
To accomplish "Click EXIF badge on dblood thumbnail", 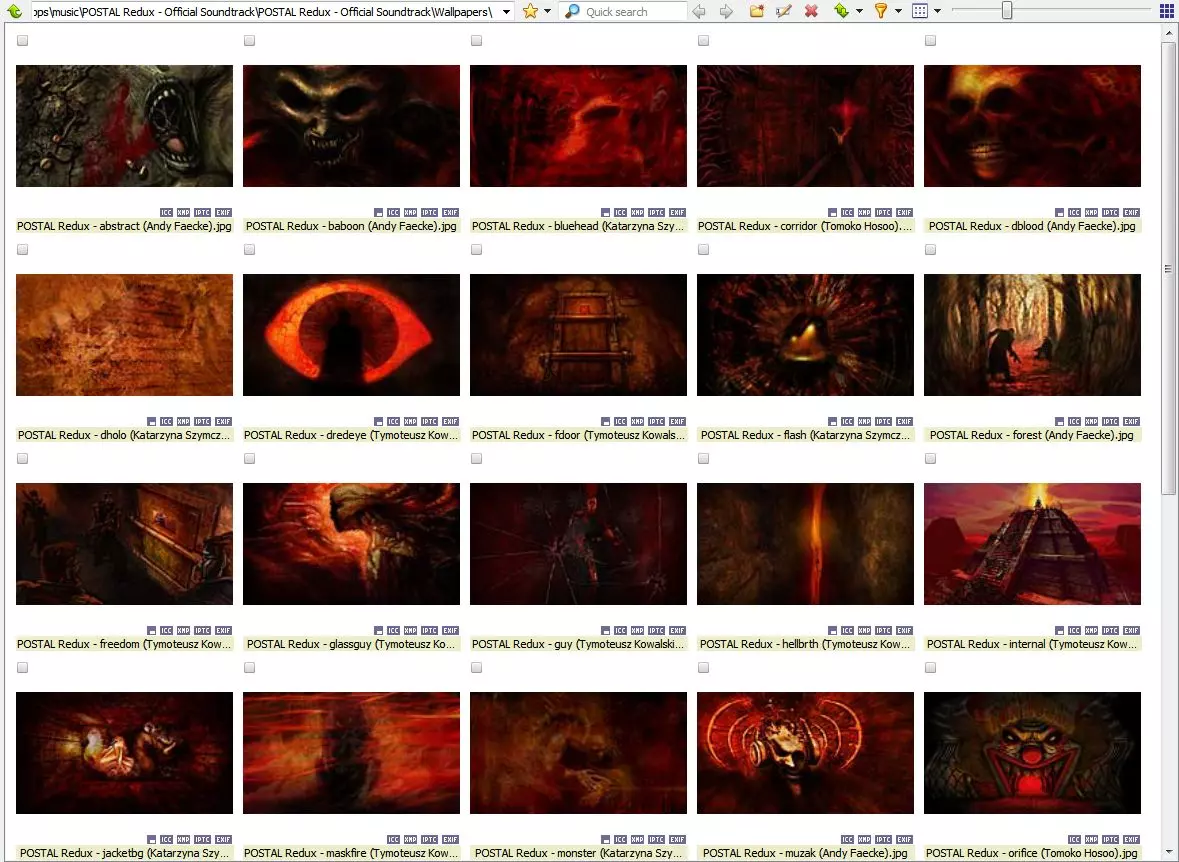I will tap(1132, 213).
